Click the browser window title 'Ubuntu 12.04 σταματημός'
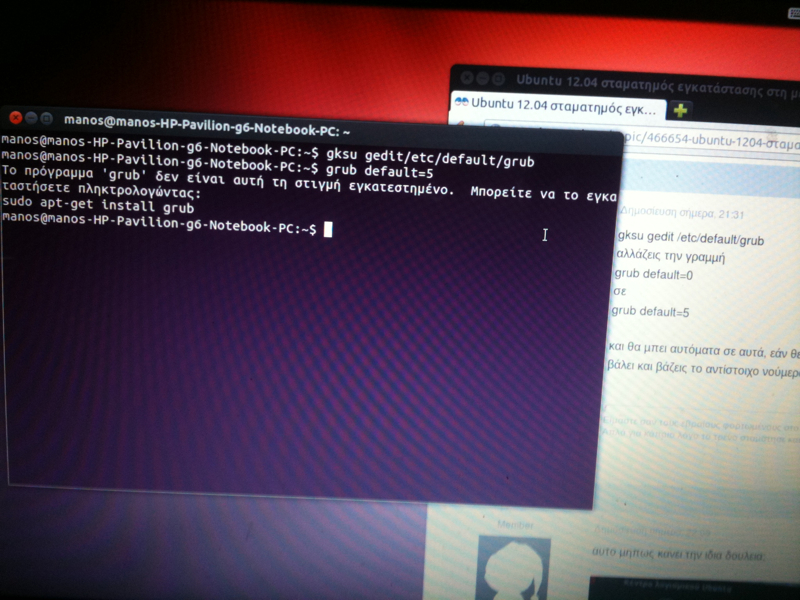Image resolution: width=800 pixels, height=600 pixels. (x=658, y=86)
